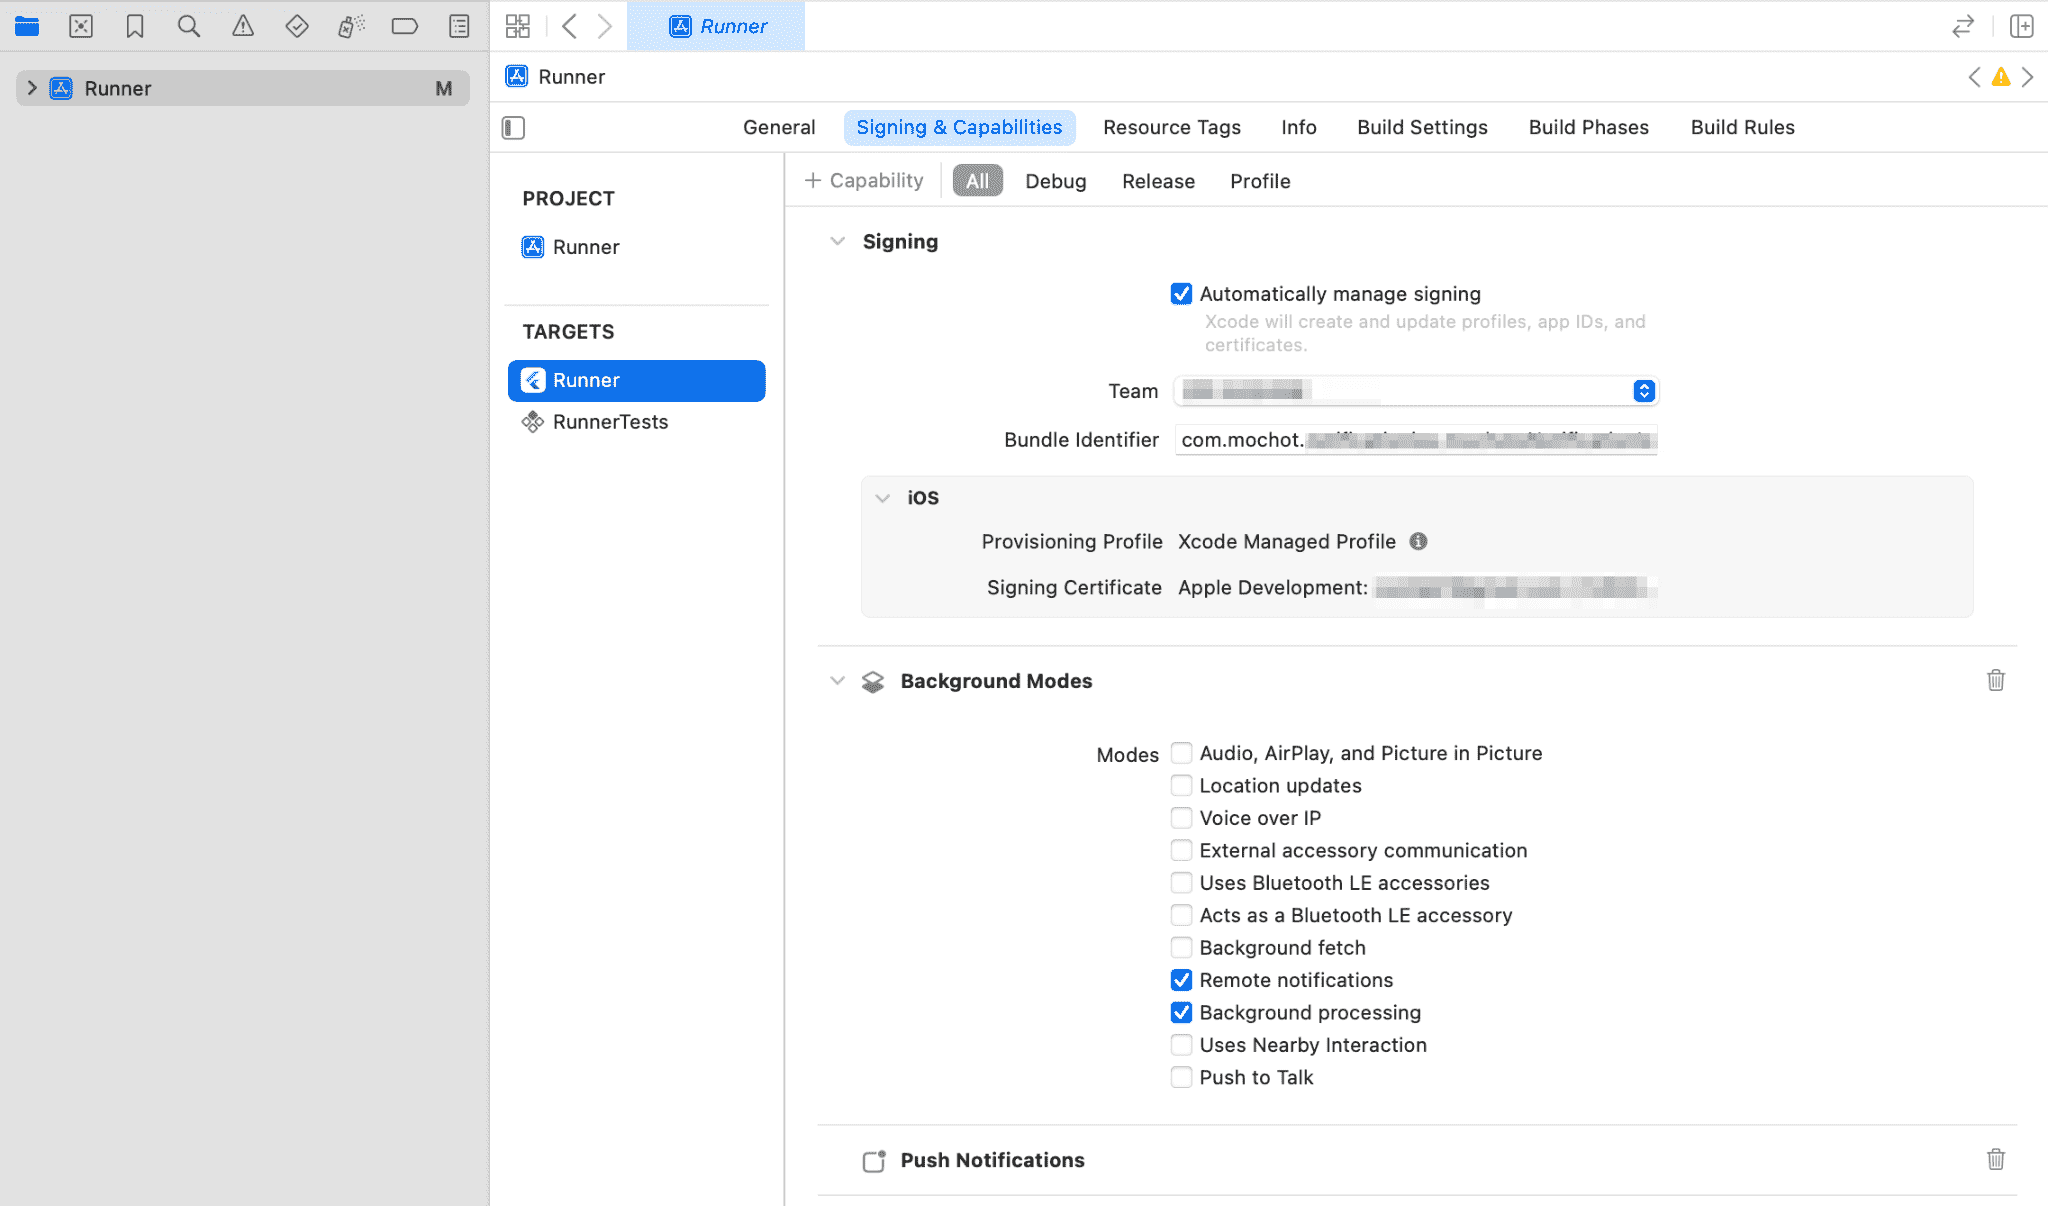Select the Signing & Capabilities tab

pyautogui.click(x=959, y=127)
